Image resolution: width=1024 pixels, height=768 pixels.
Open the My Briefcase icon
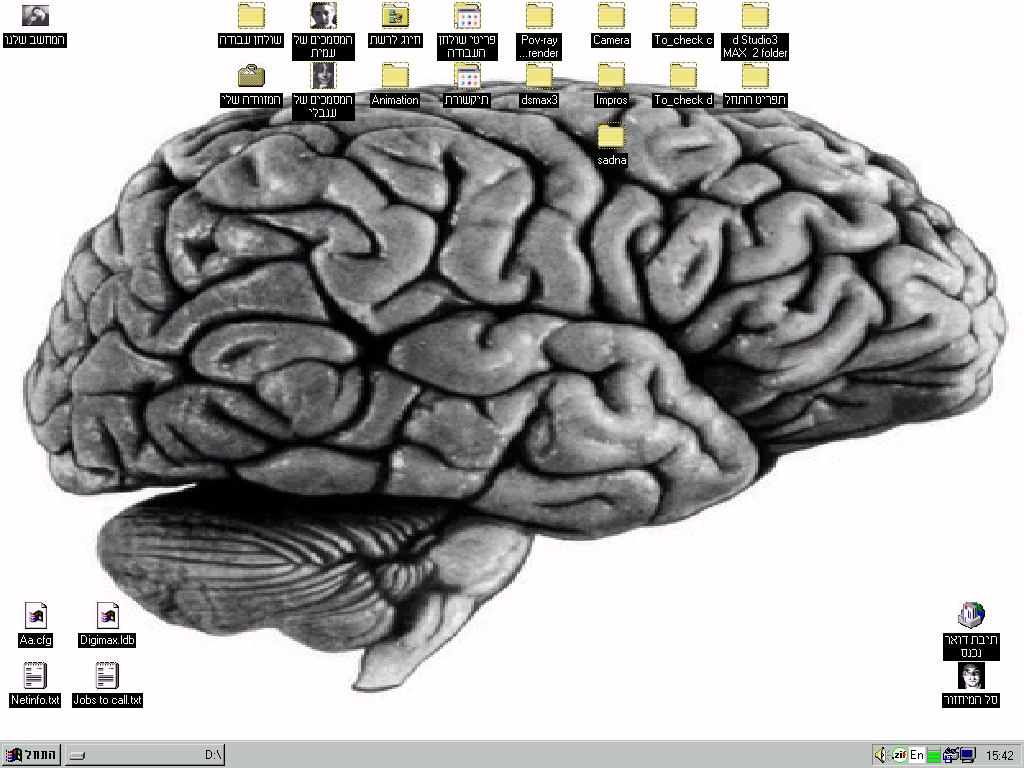pyautogui.click(x=251, y=77)
